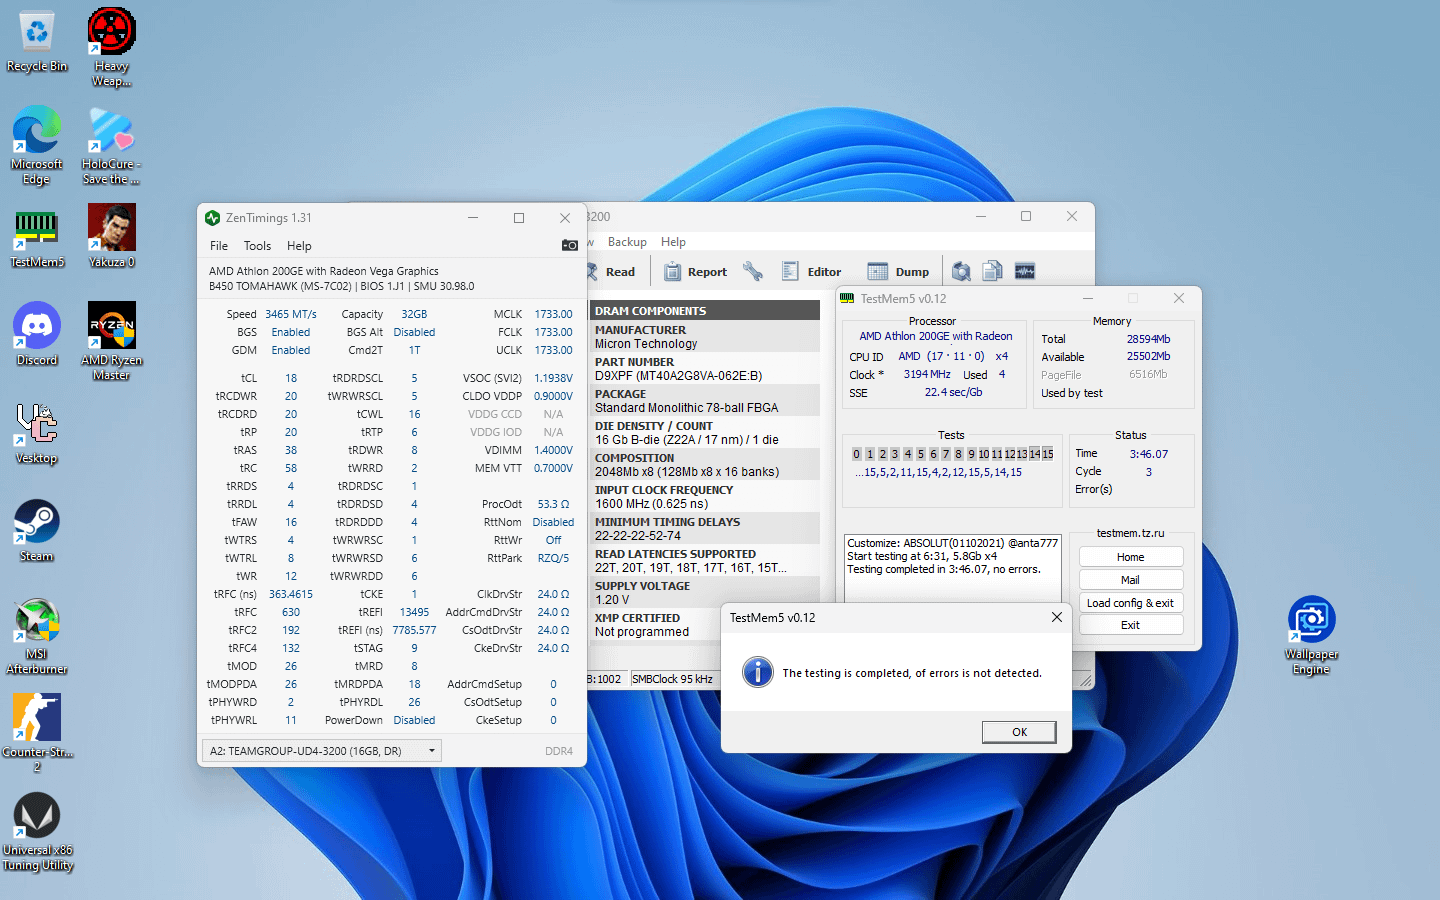Click the Capacity value 32GB
Screen dimensions: 1440x900
pyautogui.click(x=414, y=314)
